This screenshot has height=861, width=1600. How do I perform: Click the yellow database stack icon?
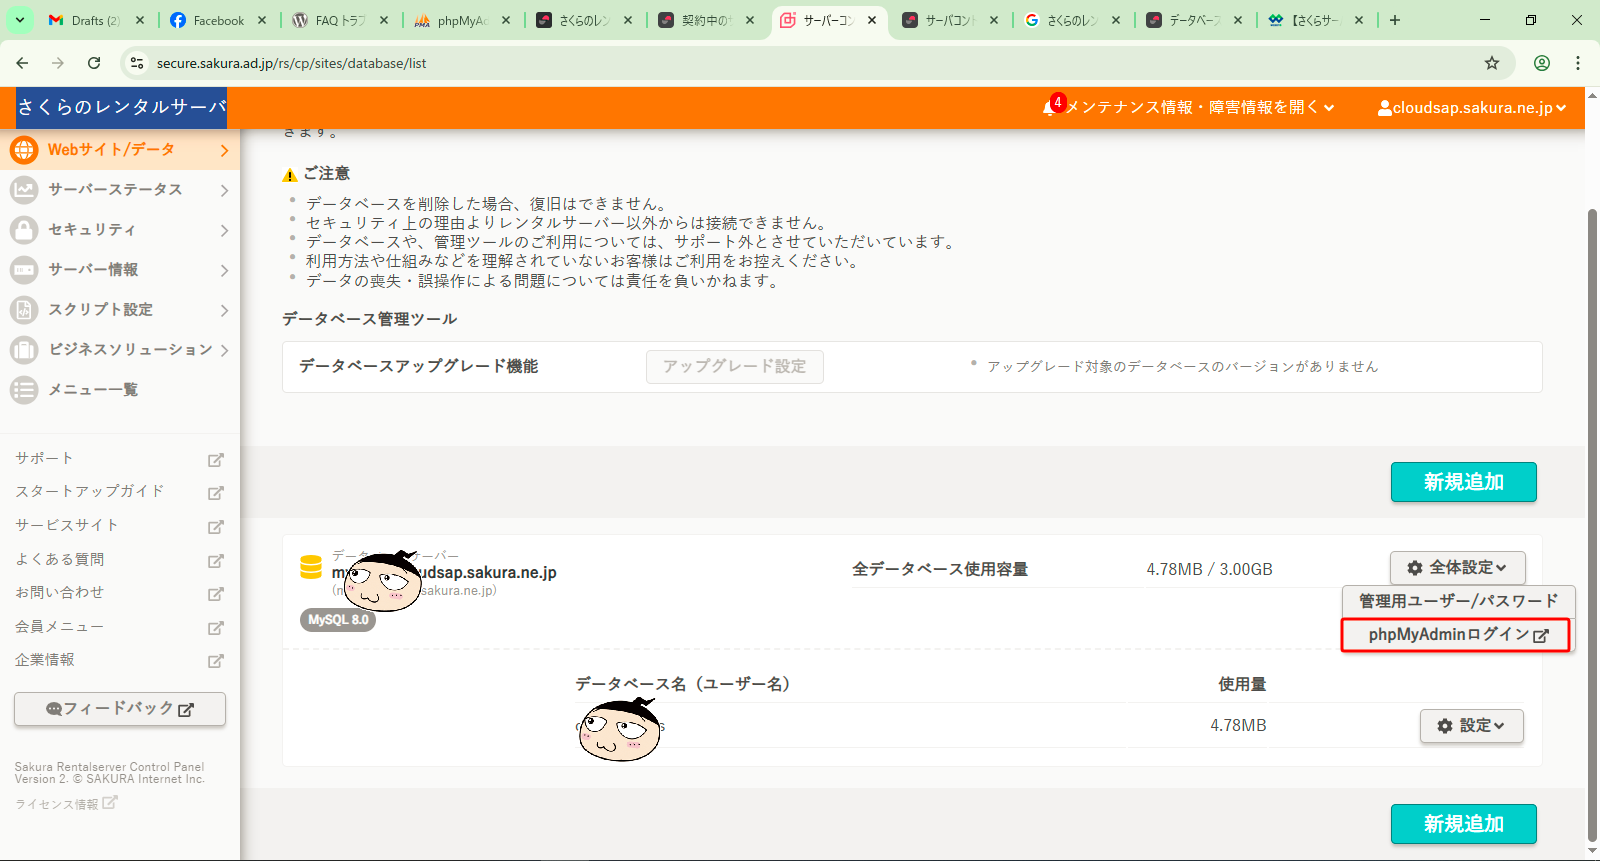[311, 567]
